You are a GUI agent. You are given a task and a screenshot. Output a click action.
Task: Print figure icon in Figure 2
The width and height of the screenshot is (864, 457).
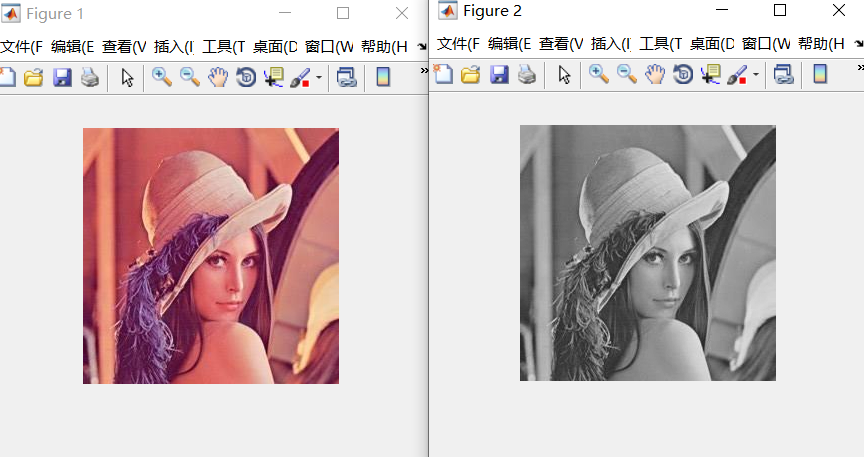(x=527, y=74)
